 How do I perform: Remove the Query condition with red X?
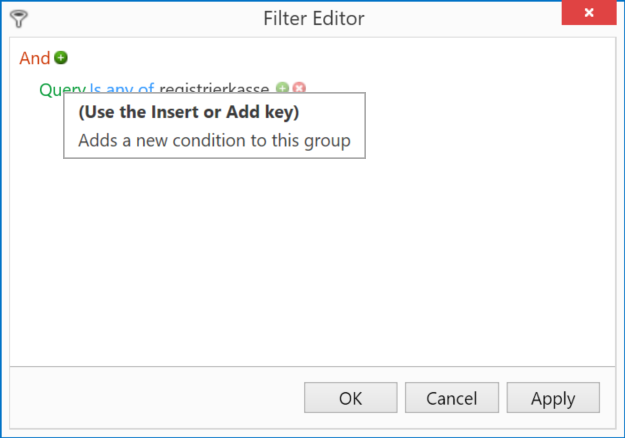299,87
